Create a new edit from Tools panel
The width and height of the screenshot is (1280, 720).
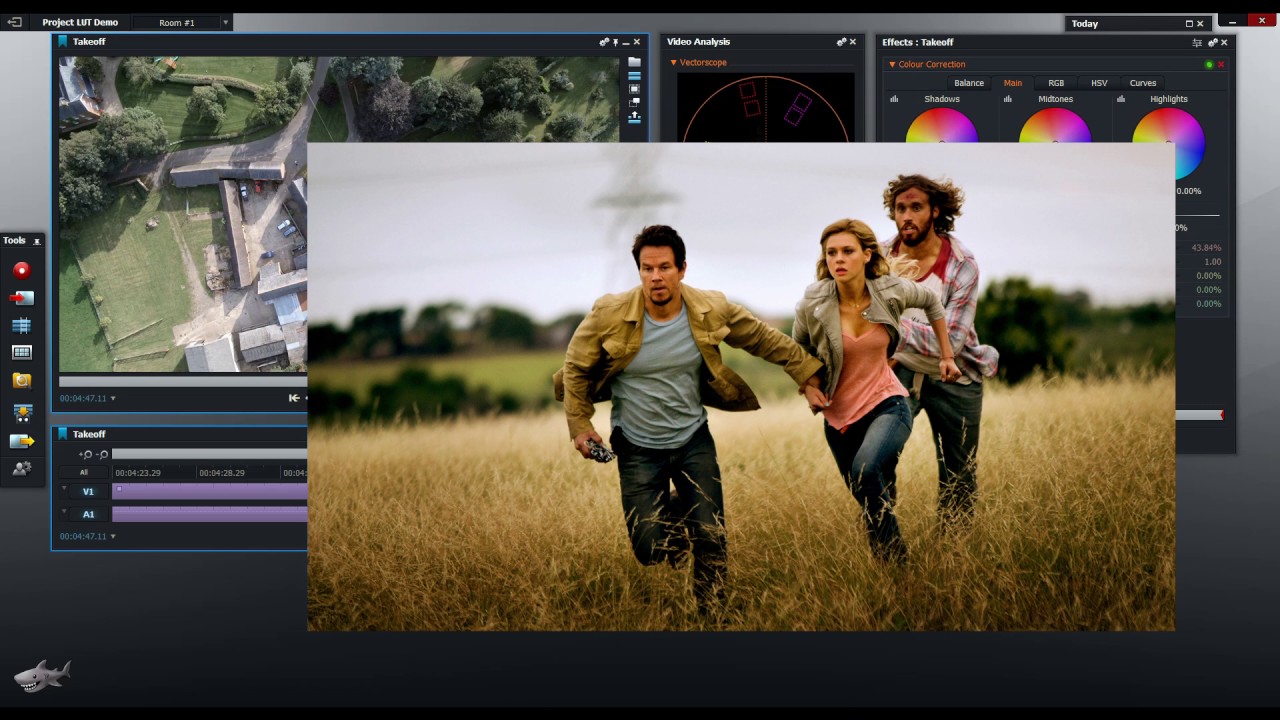click(x=21, y=325)
